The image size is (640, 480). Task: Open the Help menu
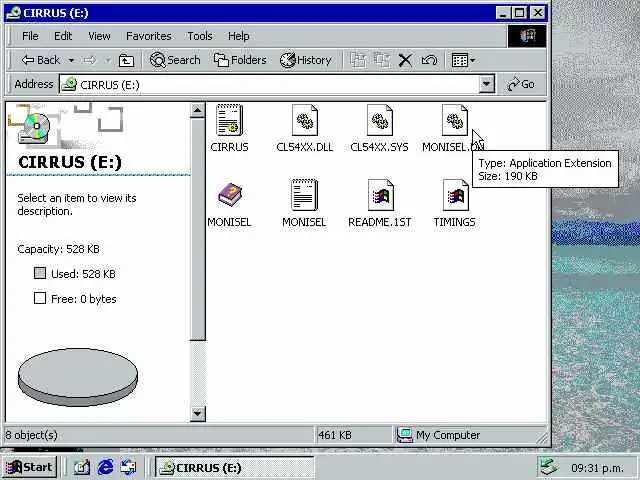pyautogui.click(x=238, y=36)
